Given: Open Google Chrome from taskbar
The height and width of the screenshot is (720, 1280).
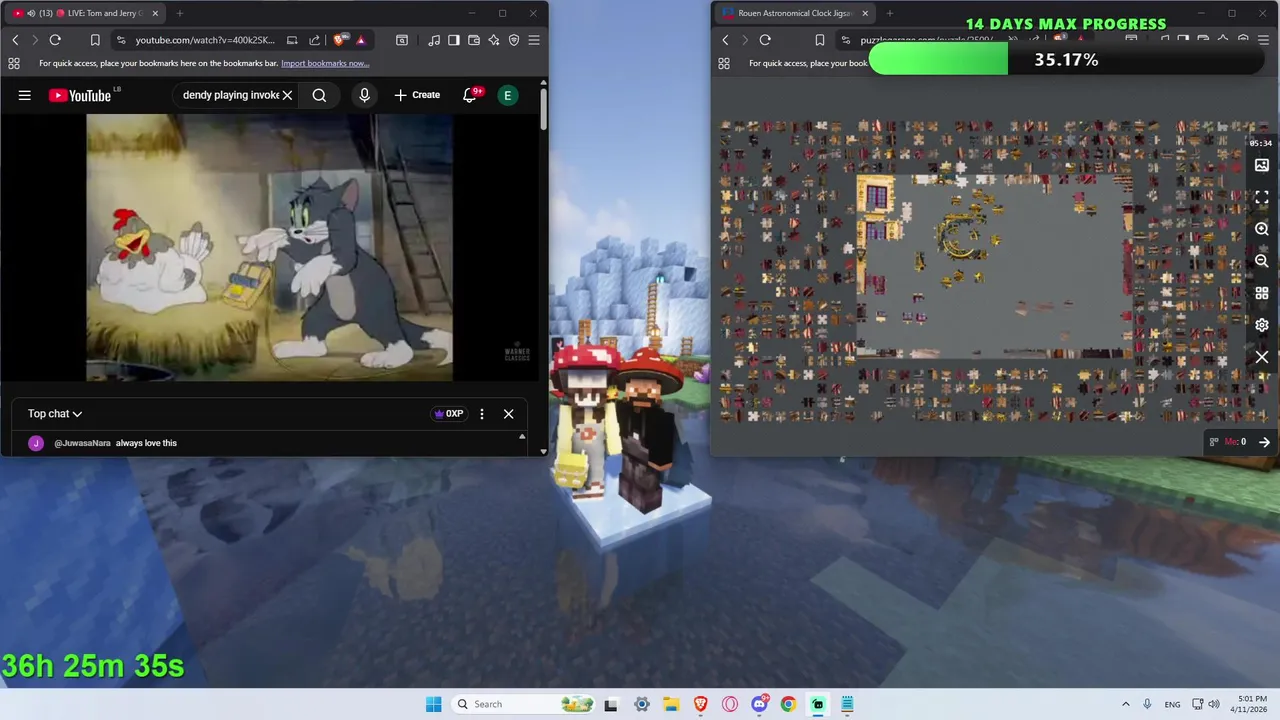Looking at the screenshot, I should coord(788,704).
